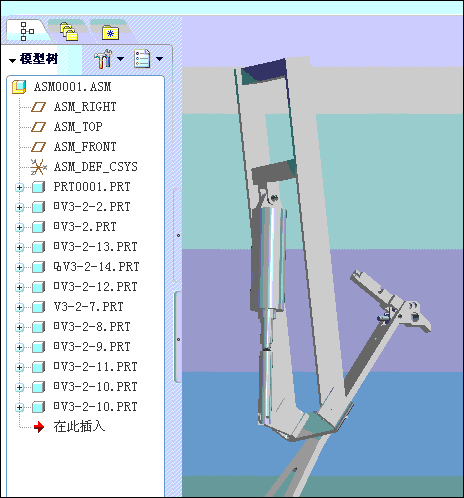Image resolution: width=464 pixels, height=498 pixels.
Task: Click the V3-2-9.PRT part cube icon
Action: 38,347
